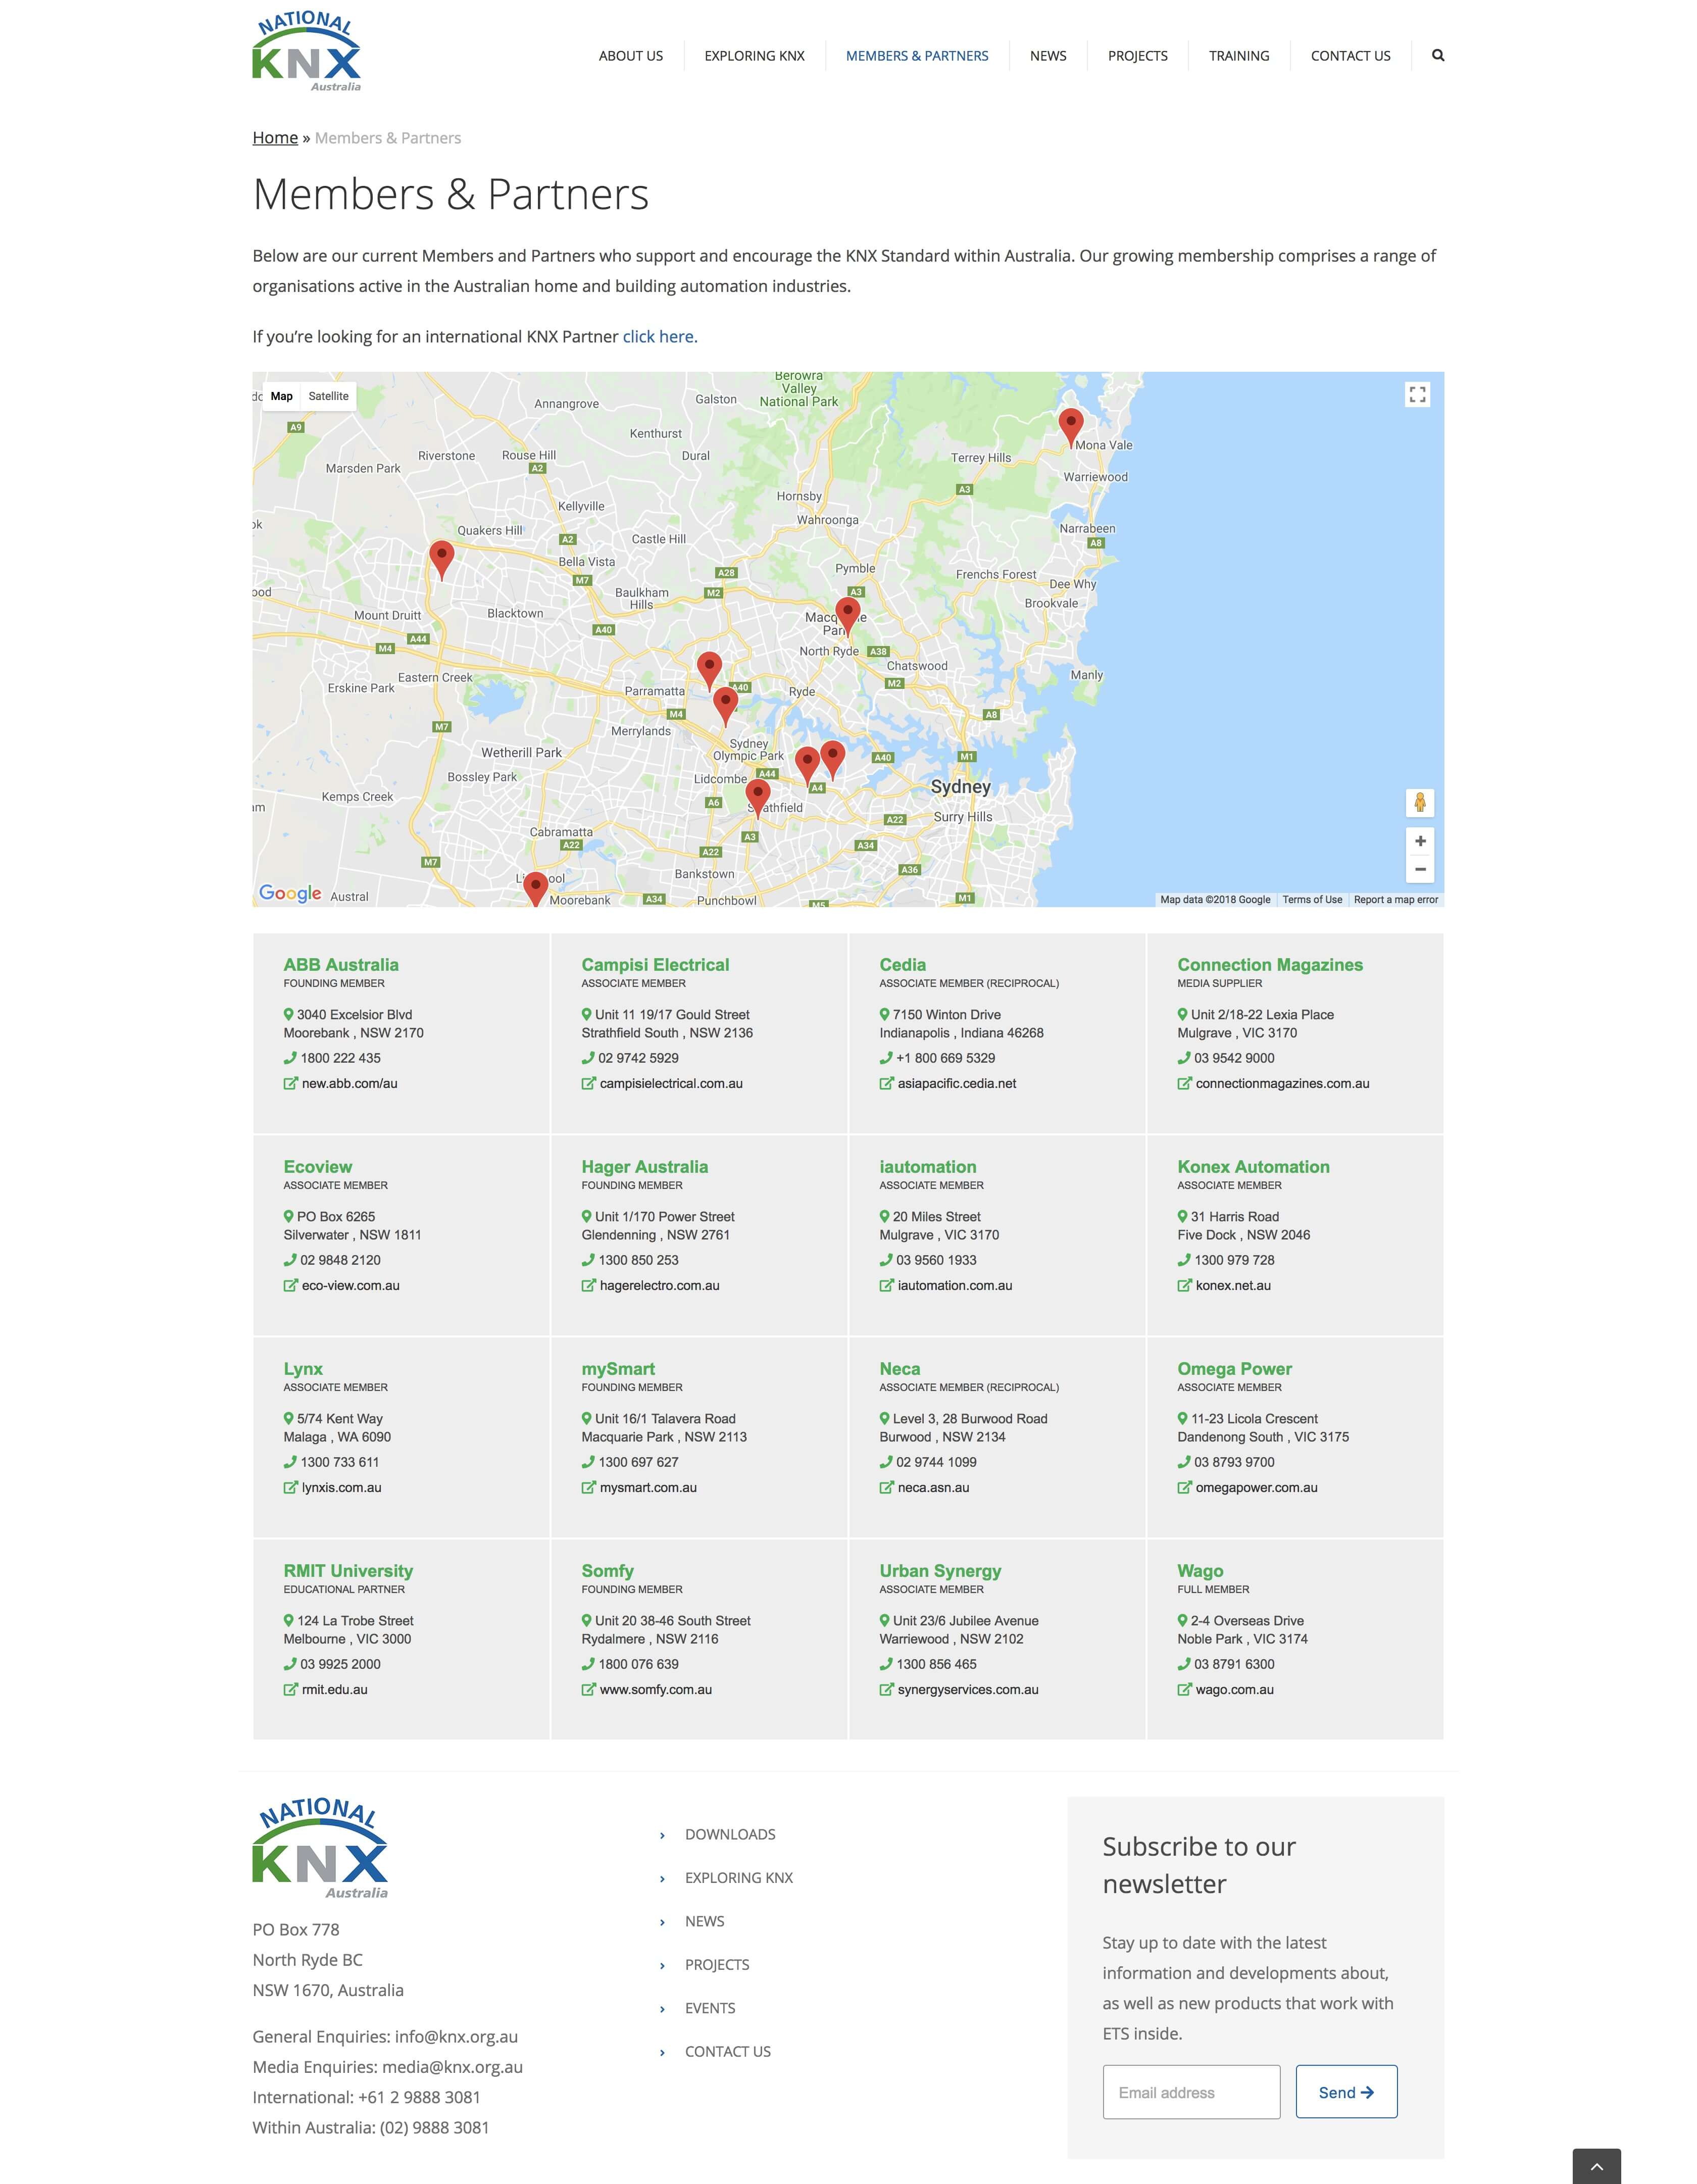Open konex.net.au website link
The image size is (1697, 2184).
(x=1233, y=1285)
